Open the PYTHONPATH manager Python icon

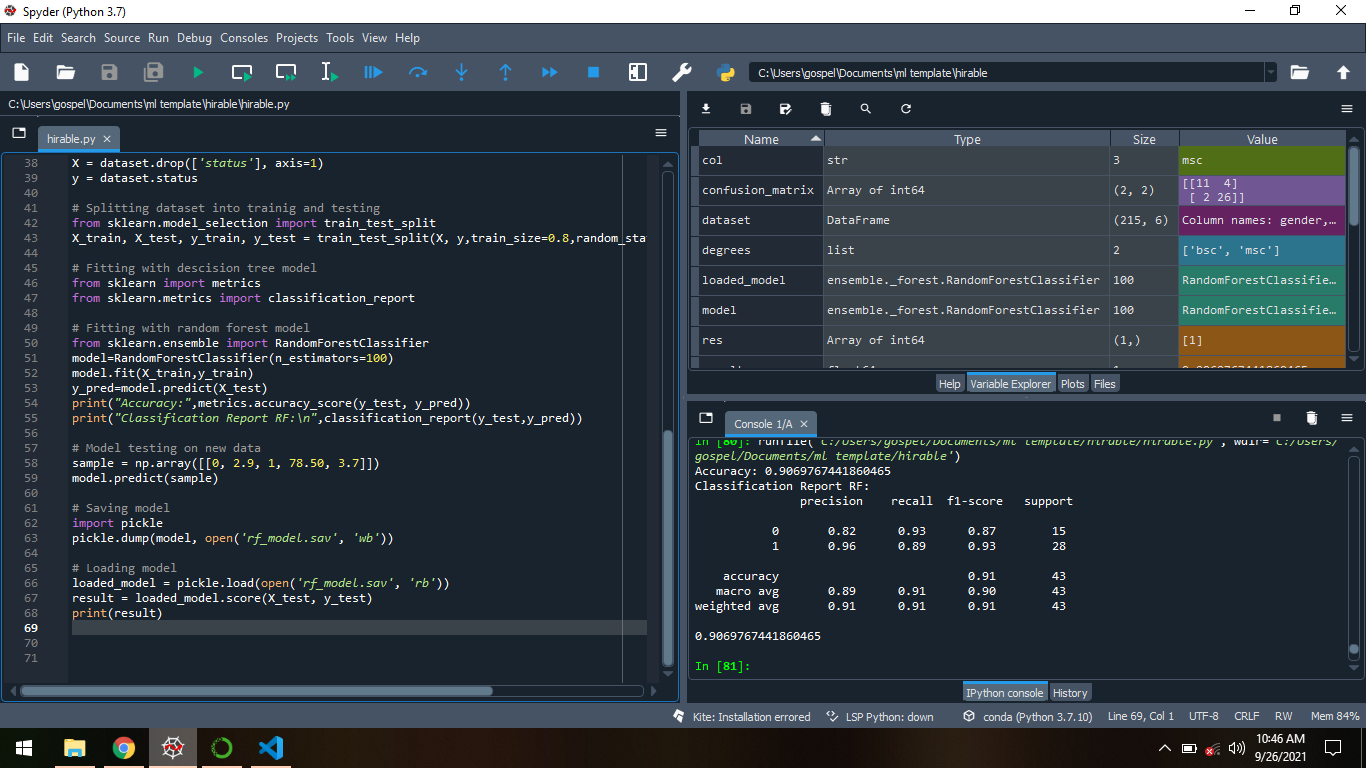(x=726, y=72)
